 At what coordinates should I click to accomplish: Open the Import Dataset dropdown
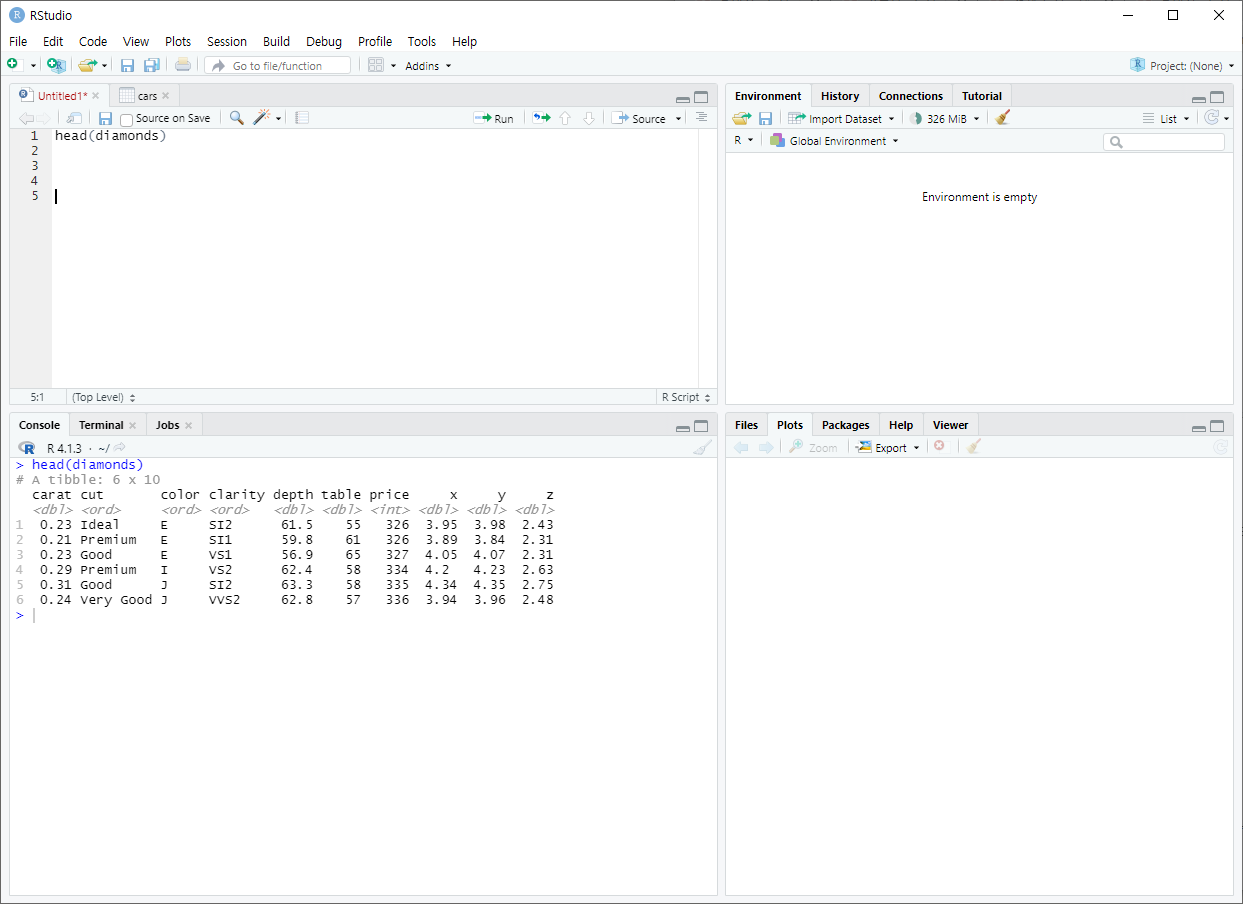[x=840, y=118]
